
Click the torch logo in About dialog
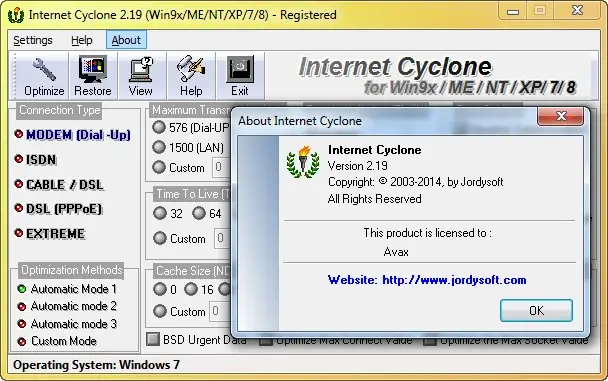(x=303, y=162)
